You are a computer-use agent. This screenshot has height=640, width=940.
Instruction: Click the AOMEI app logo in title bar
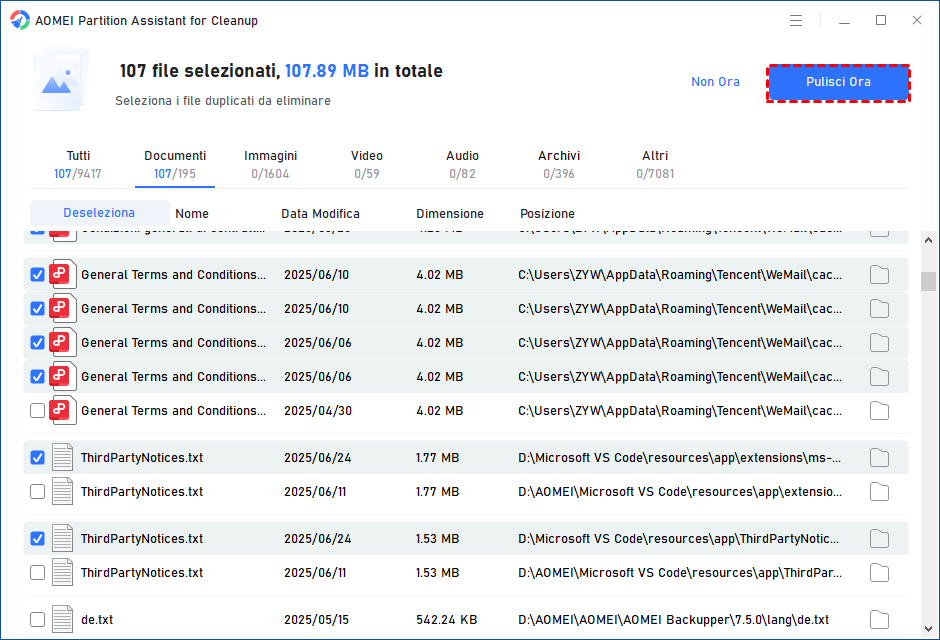pyautogui.click(x=20, y=20)
